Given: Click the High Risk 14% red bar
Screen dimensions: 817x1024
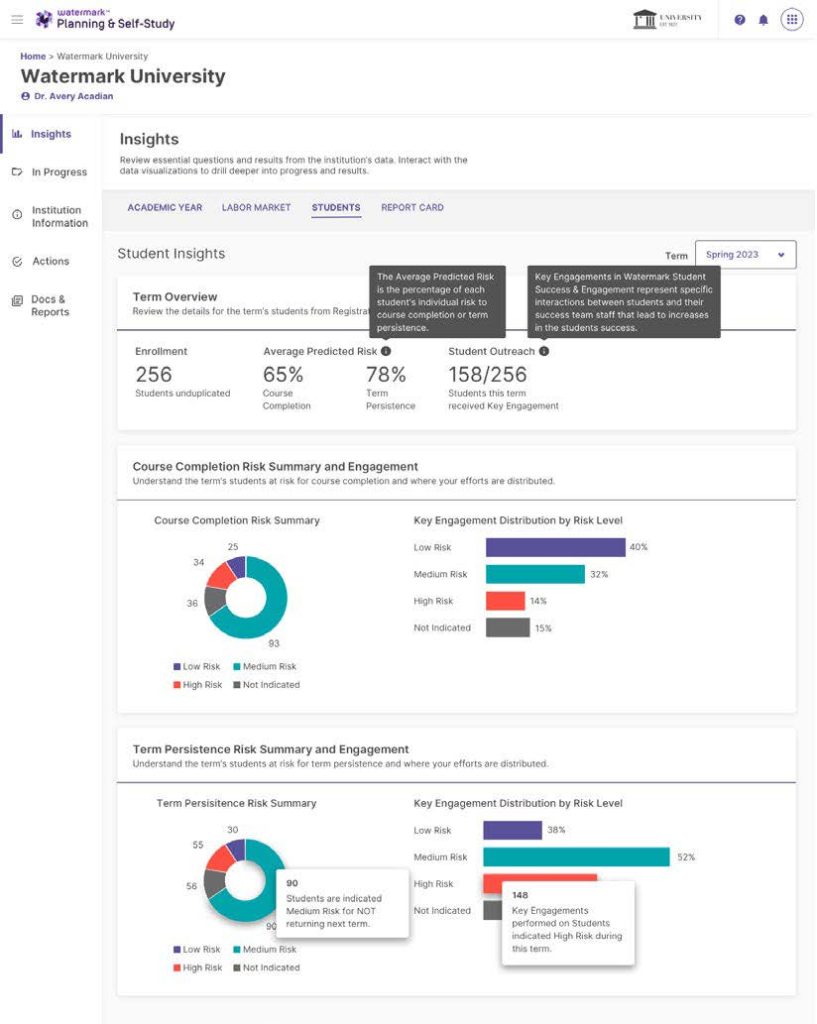Looking at the screenshot, I should (505, 601).
